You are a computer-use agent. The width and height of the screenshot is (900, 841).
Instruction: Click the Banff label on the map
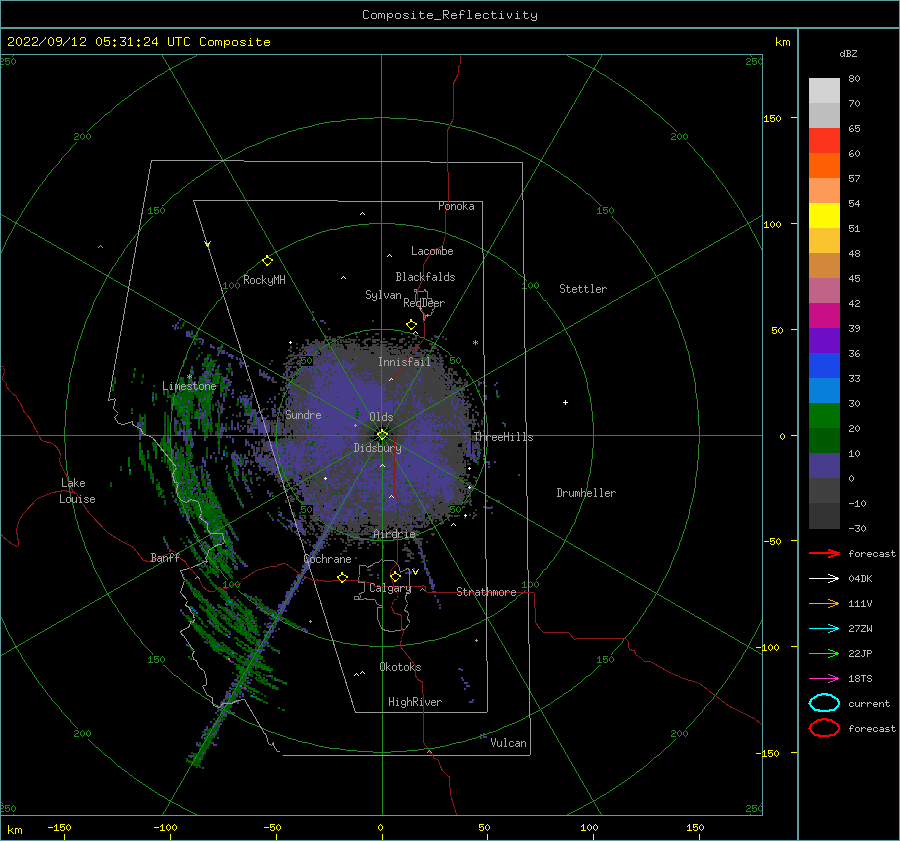tap(165, 558)
